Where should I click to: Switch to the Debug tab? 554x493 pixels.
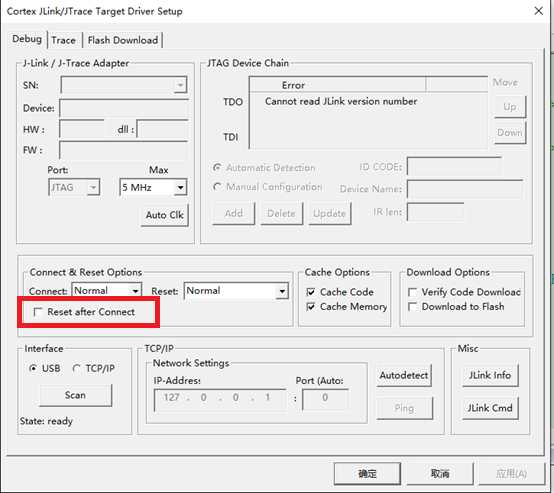point(27,39)
